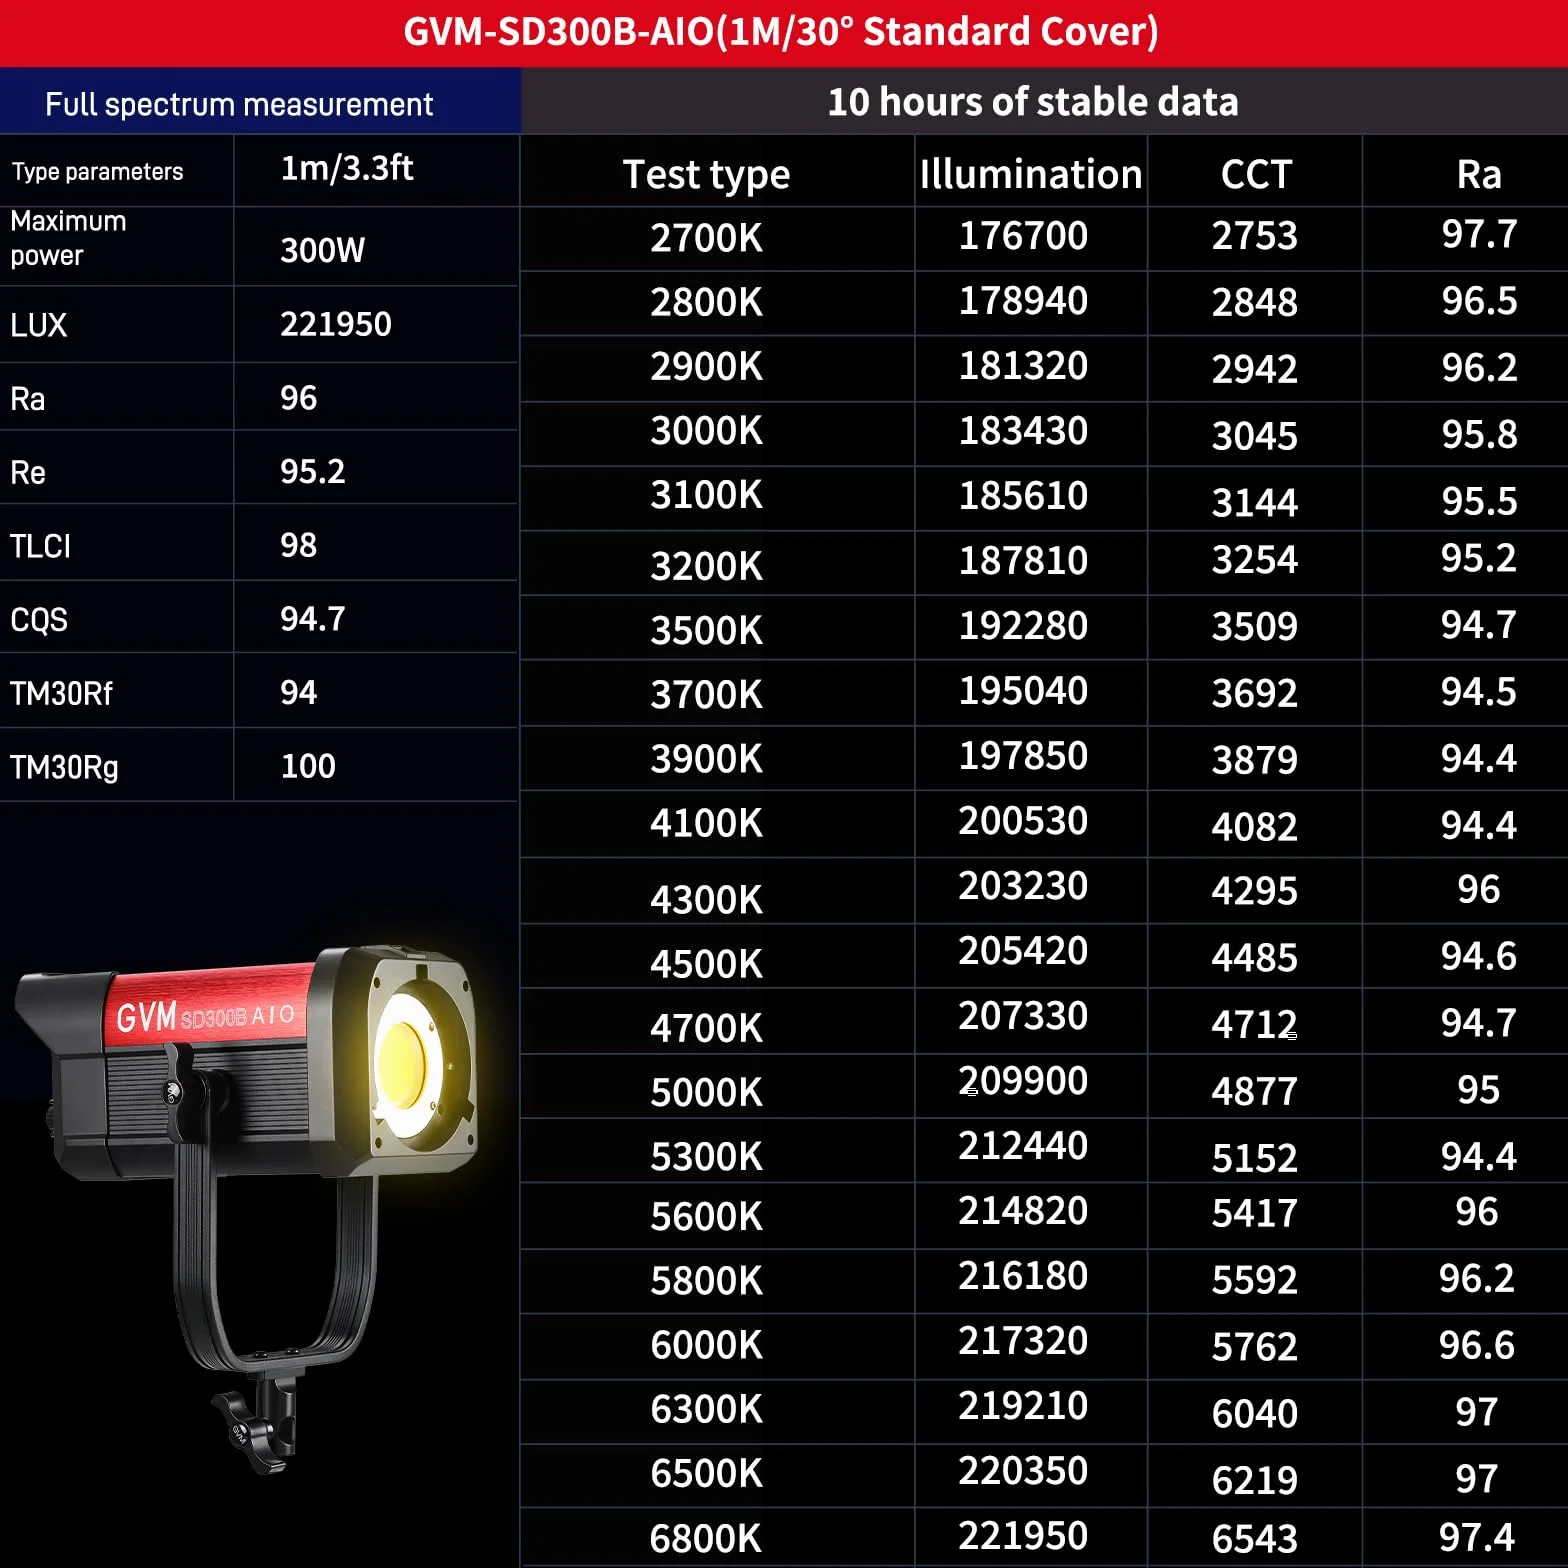Click the CCT value 4712
Screen dimensions: 1568x1568
pos(1255,1024)
